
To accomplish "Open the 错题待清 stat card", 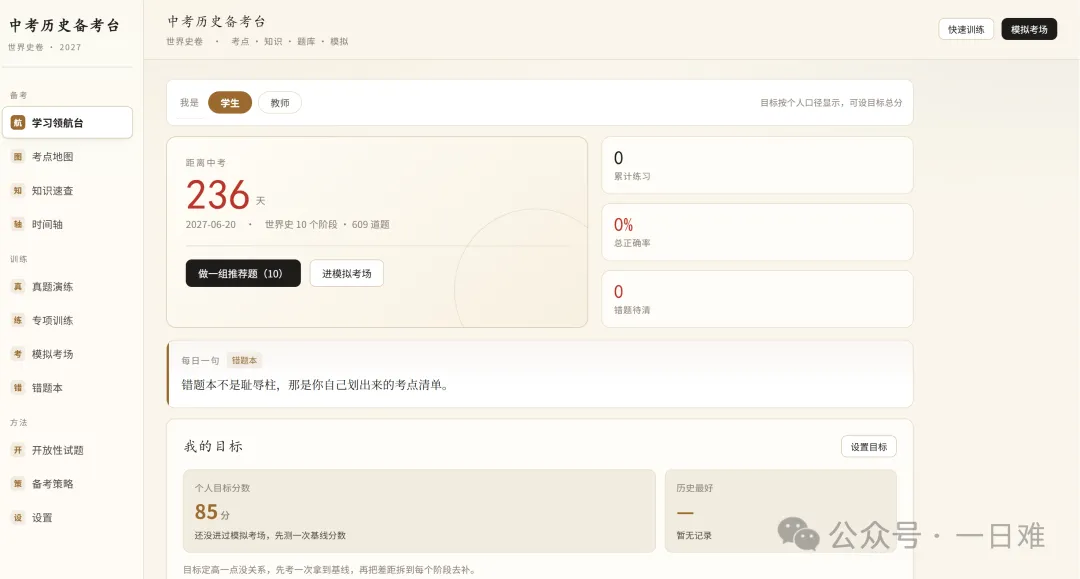I will pos(757,299).
